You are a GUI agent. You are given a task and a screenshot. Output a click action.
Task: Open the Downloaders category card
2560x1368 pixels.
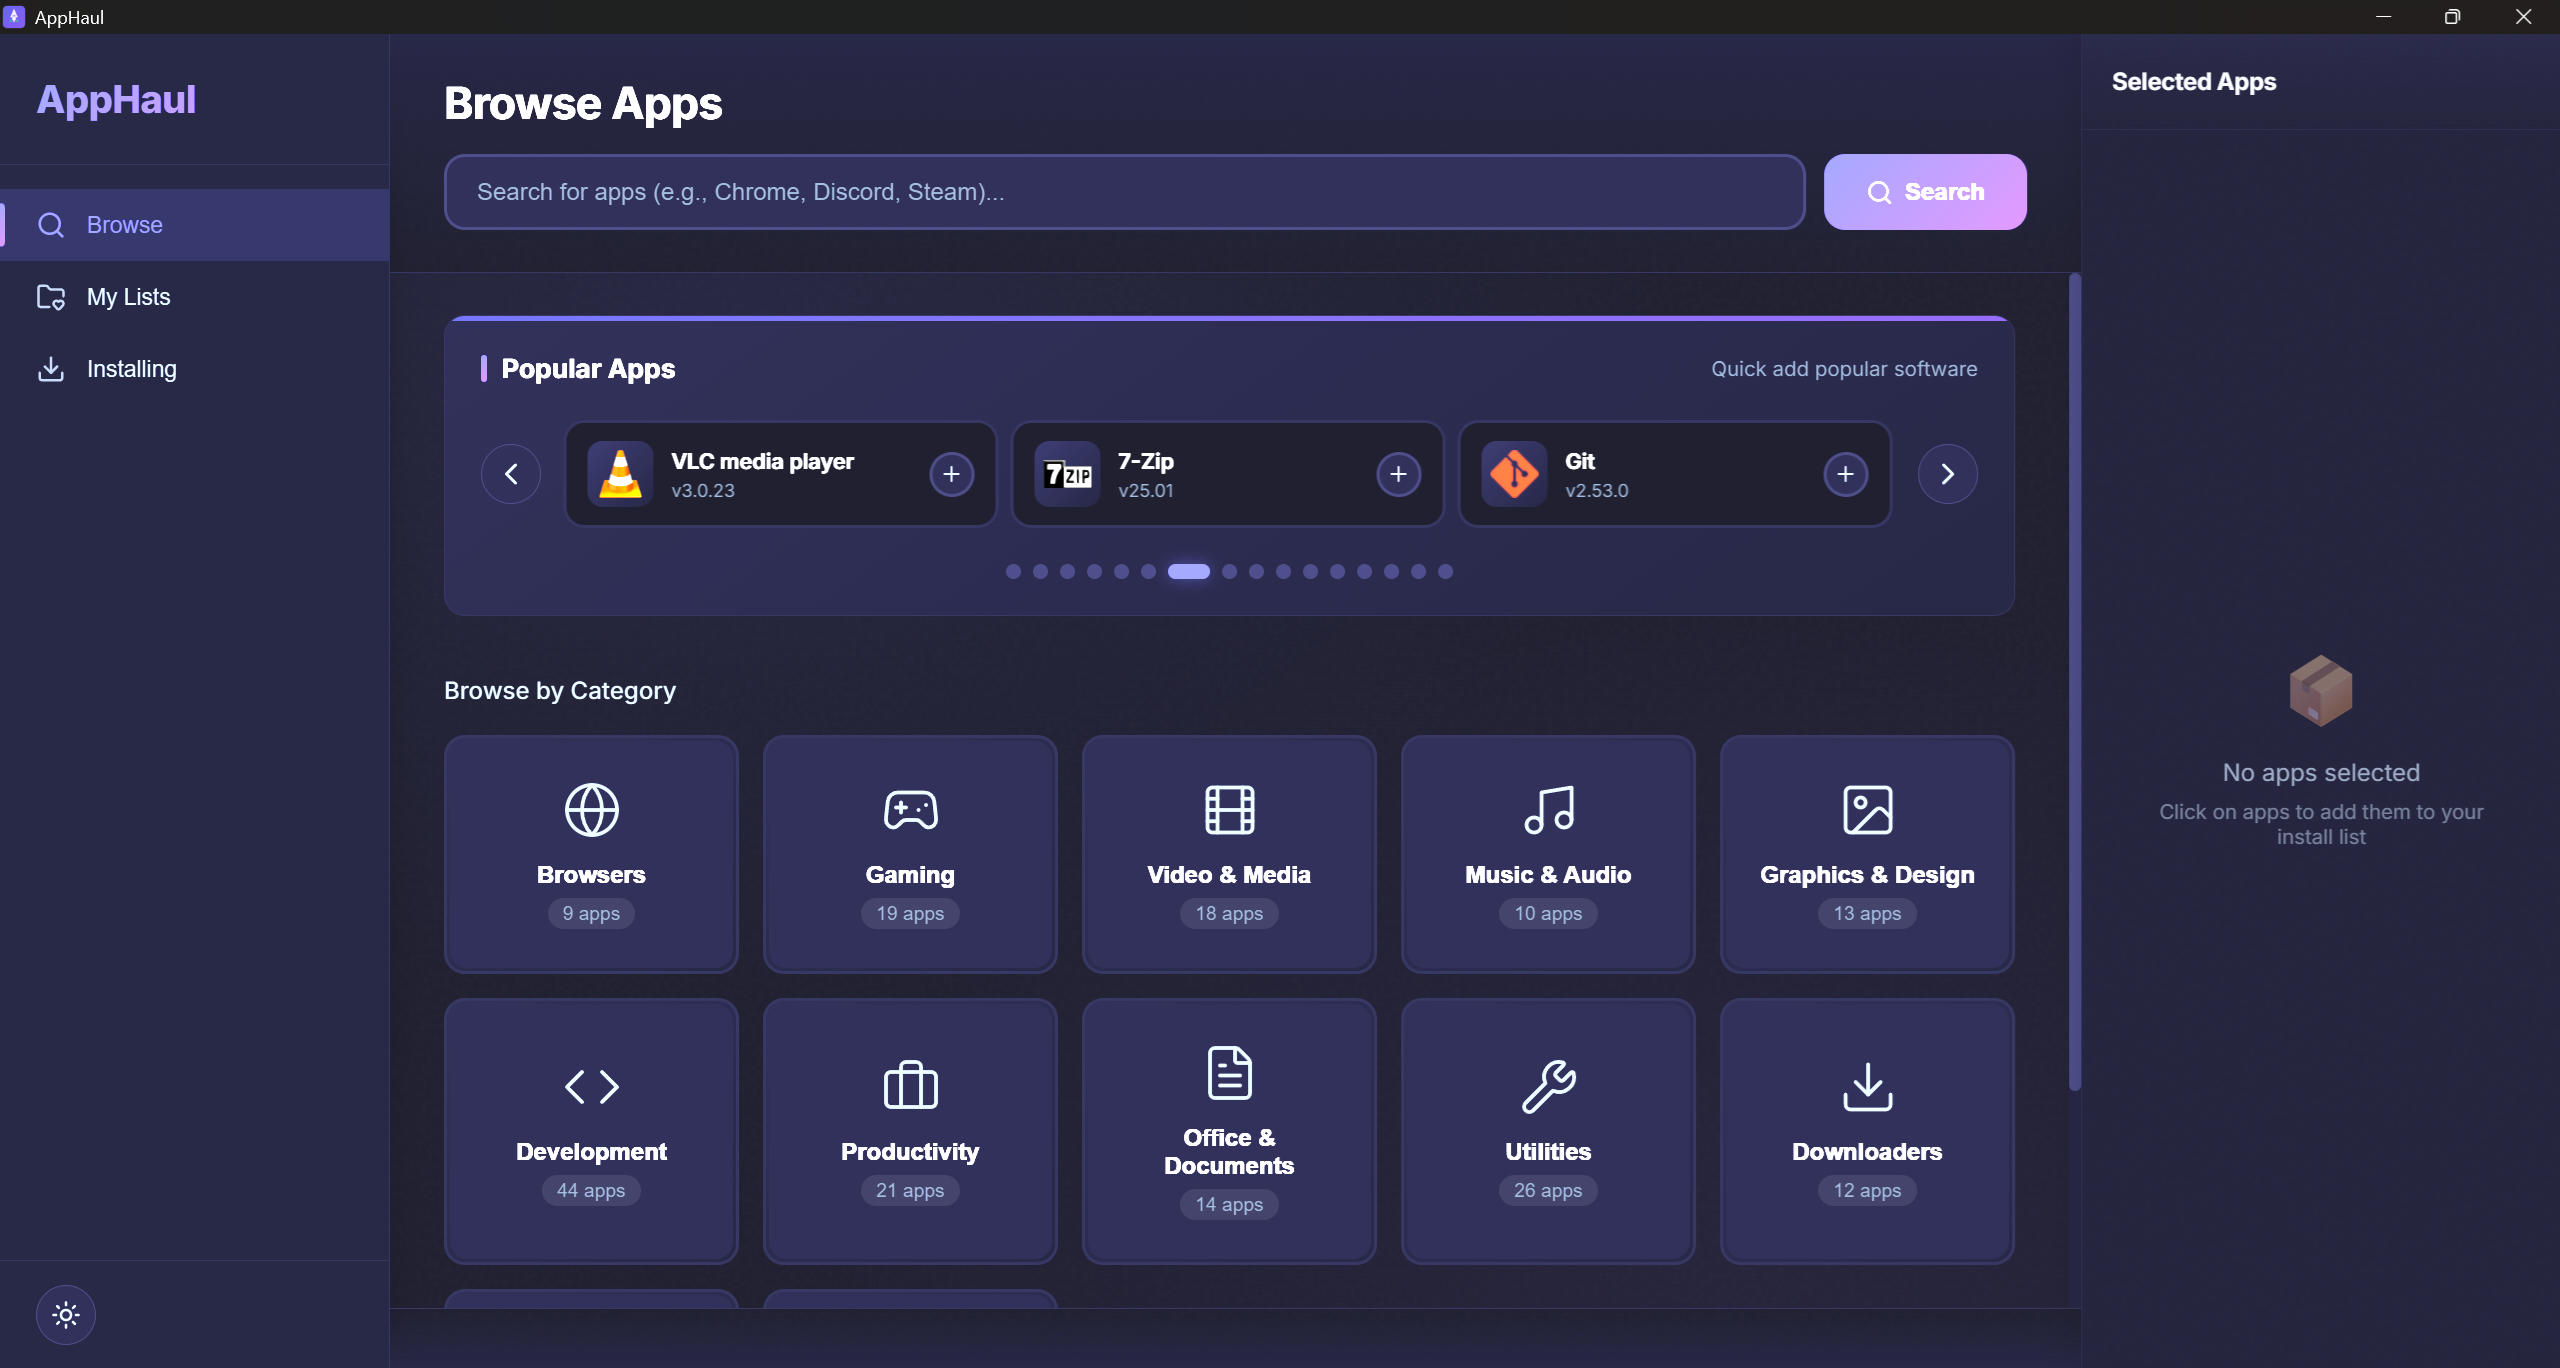[x=1866, y=1130]
